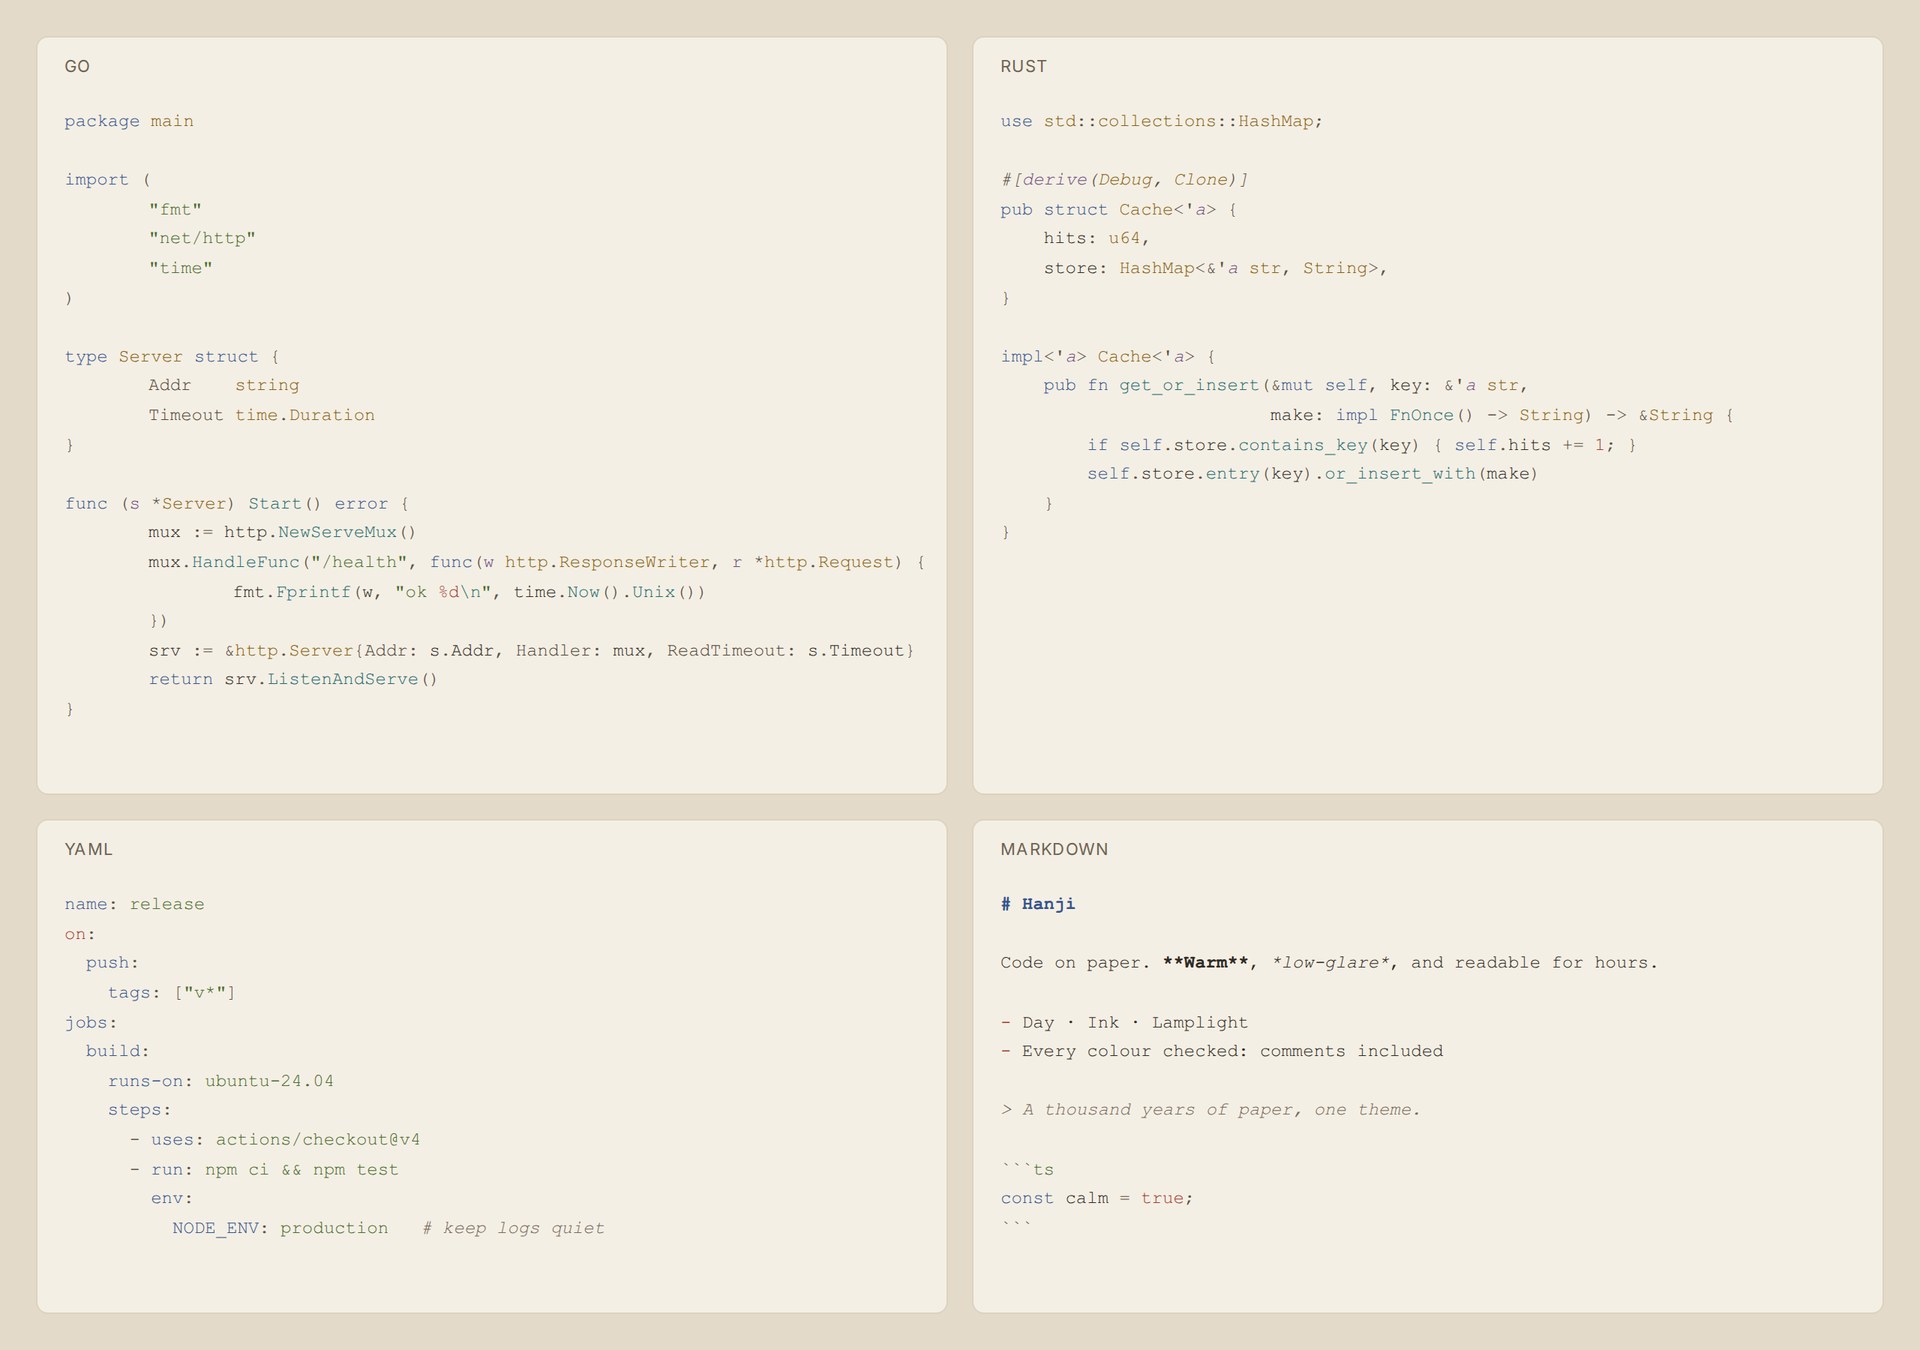Click 'if self.store.contains_key(key)' line
The image size is (1920, 1350).
point(1362,445)
